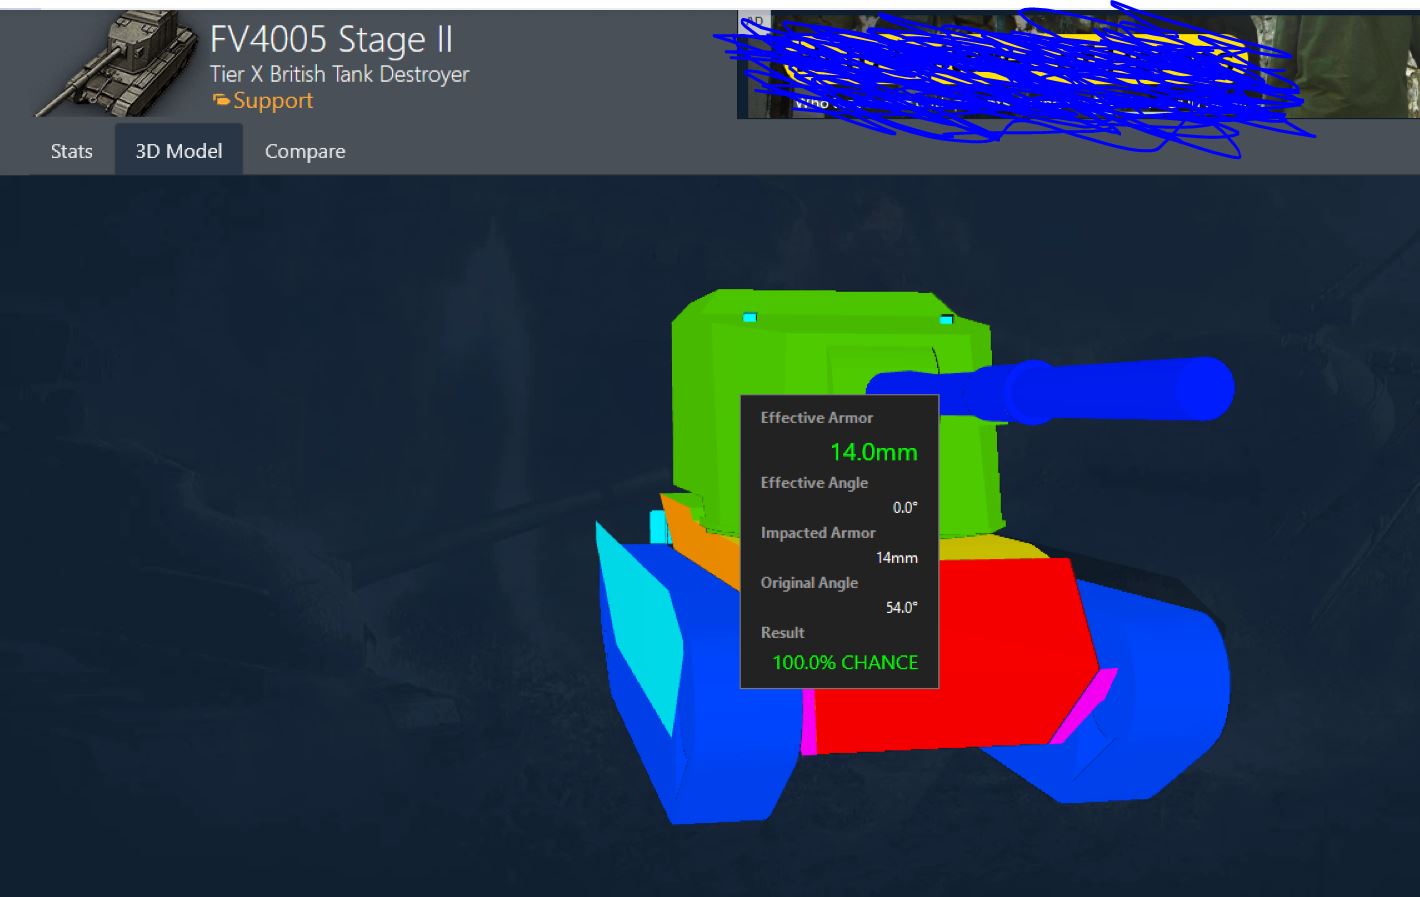Click the Tier X British Tank Destroyer subtitle
The image size is (1420, 897).
[x=339, y=74]
